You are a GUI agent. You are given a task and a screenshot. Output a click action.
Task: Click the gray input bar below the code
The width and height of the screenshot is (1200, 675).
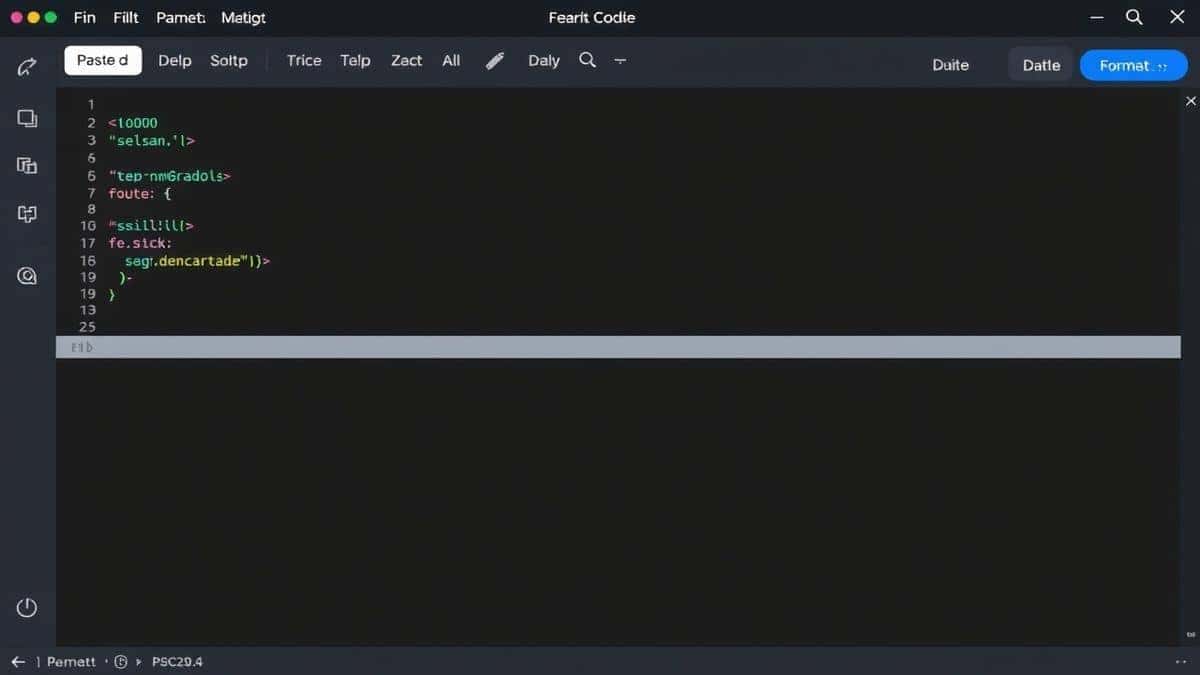pyautogui.click(x=616, y=347)
